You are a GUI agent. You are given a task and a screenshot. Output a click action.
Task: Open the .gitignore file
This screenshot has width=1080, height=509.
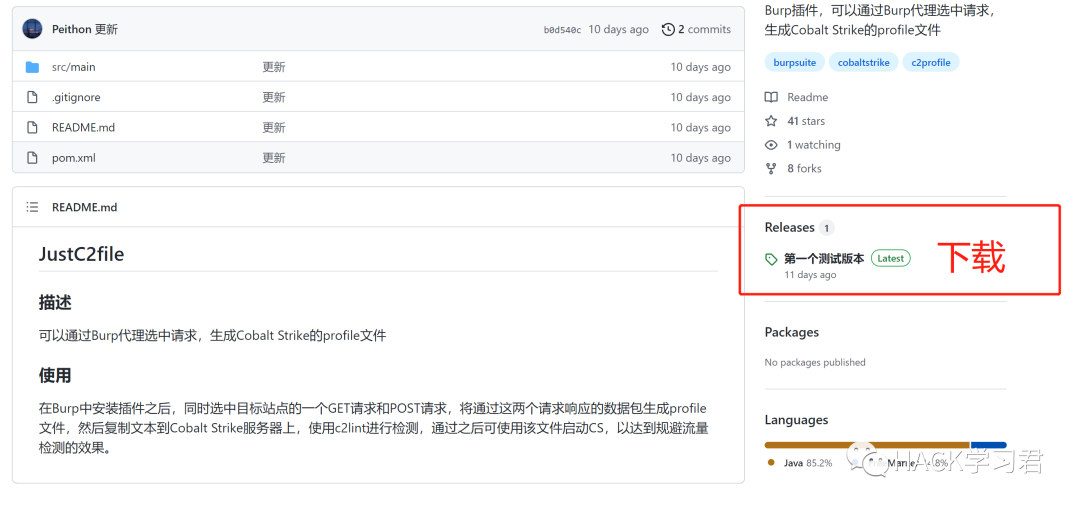[76, 97]
